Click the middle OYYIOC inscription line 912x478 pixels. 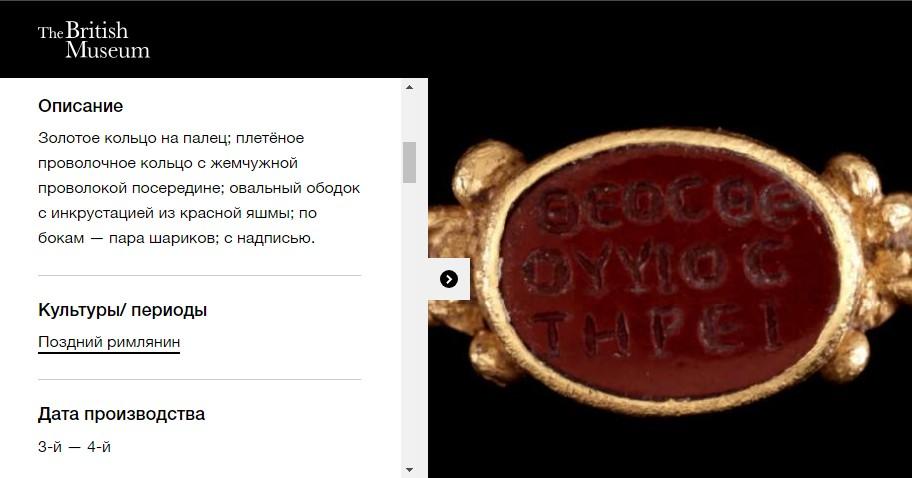(656, 269)
